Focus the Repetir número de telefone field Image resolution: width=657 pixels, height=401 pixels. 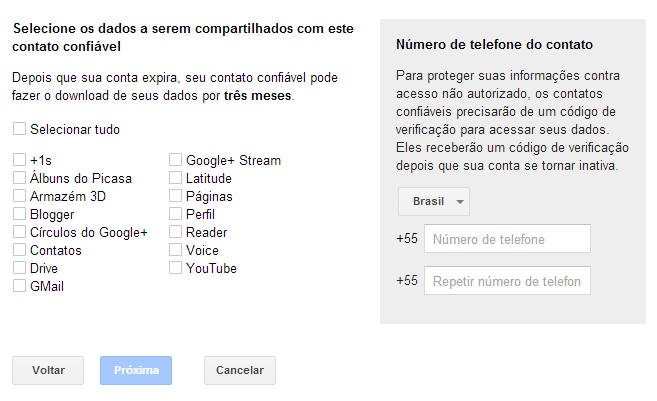[x=507, y=281]
